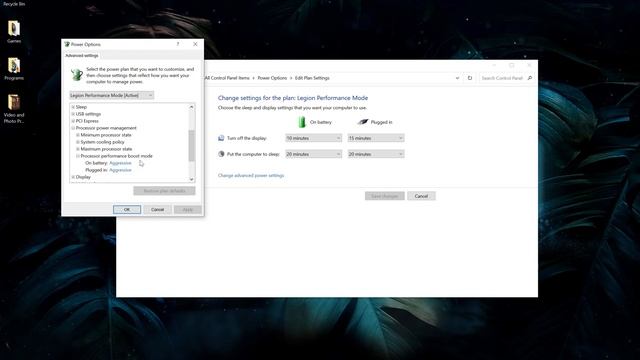Viewport: 640px width, 360px height.
Task: Expand the PCI Express node
Action: 73,121
